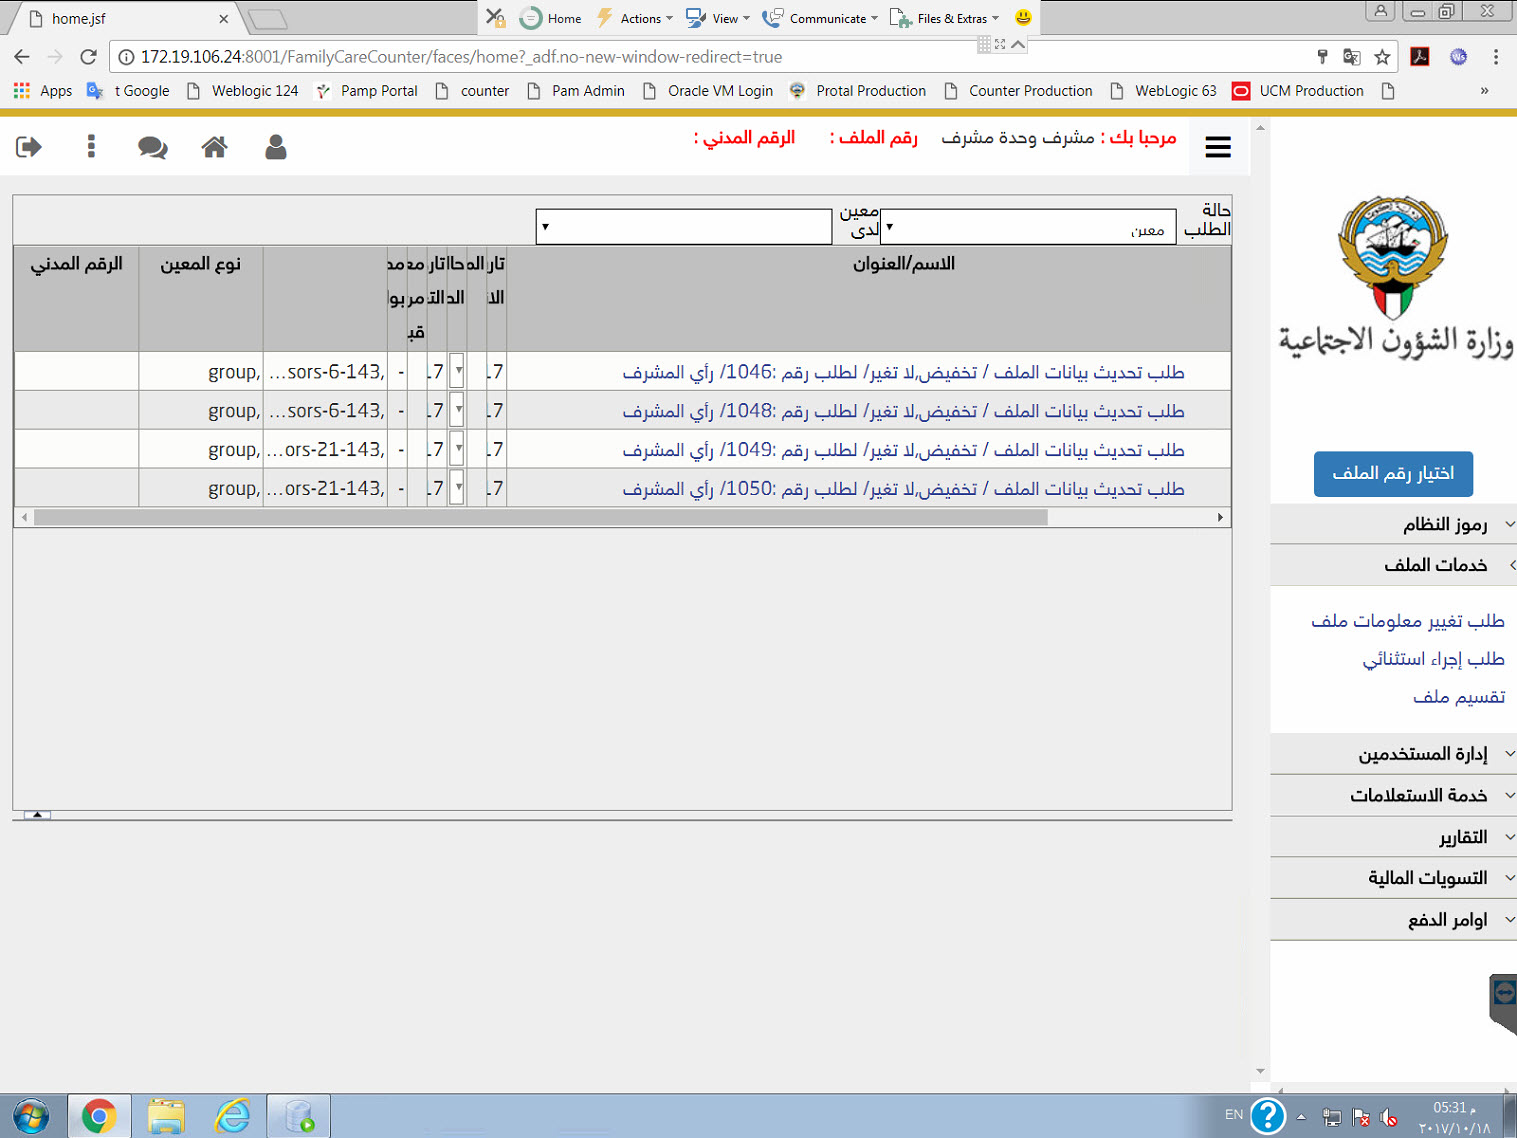This screenshot has height=1138, width=1517.
Task: Open row dropdown for request 1046
Action: [457, 371]
